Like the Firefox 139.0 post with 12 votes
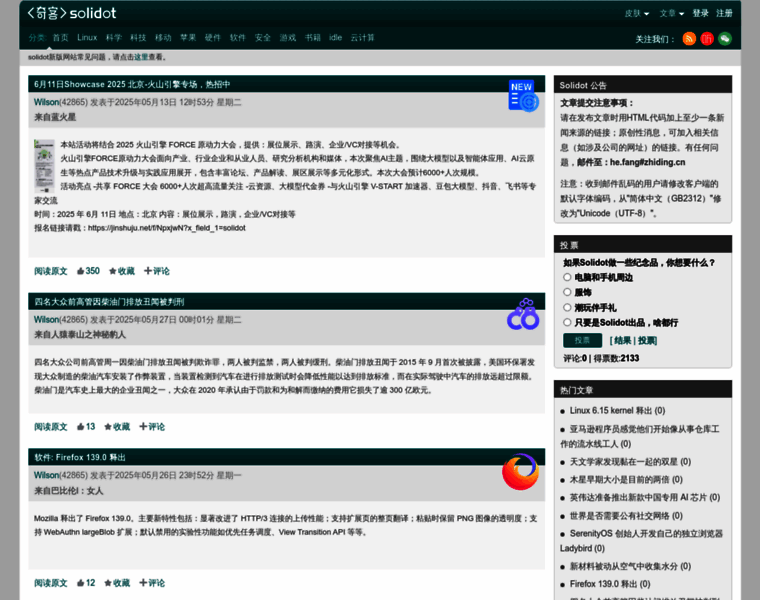This screenshot has height=600, width=760. (86, 583)
